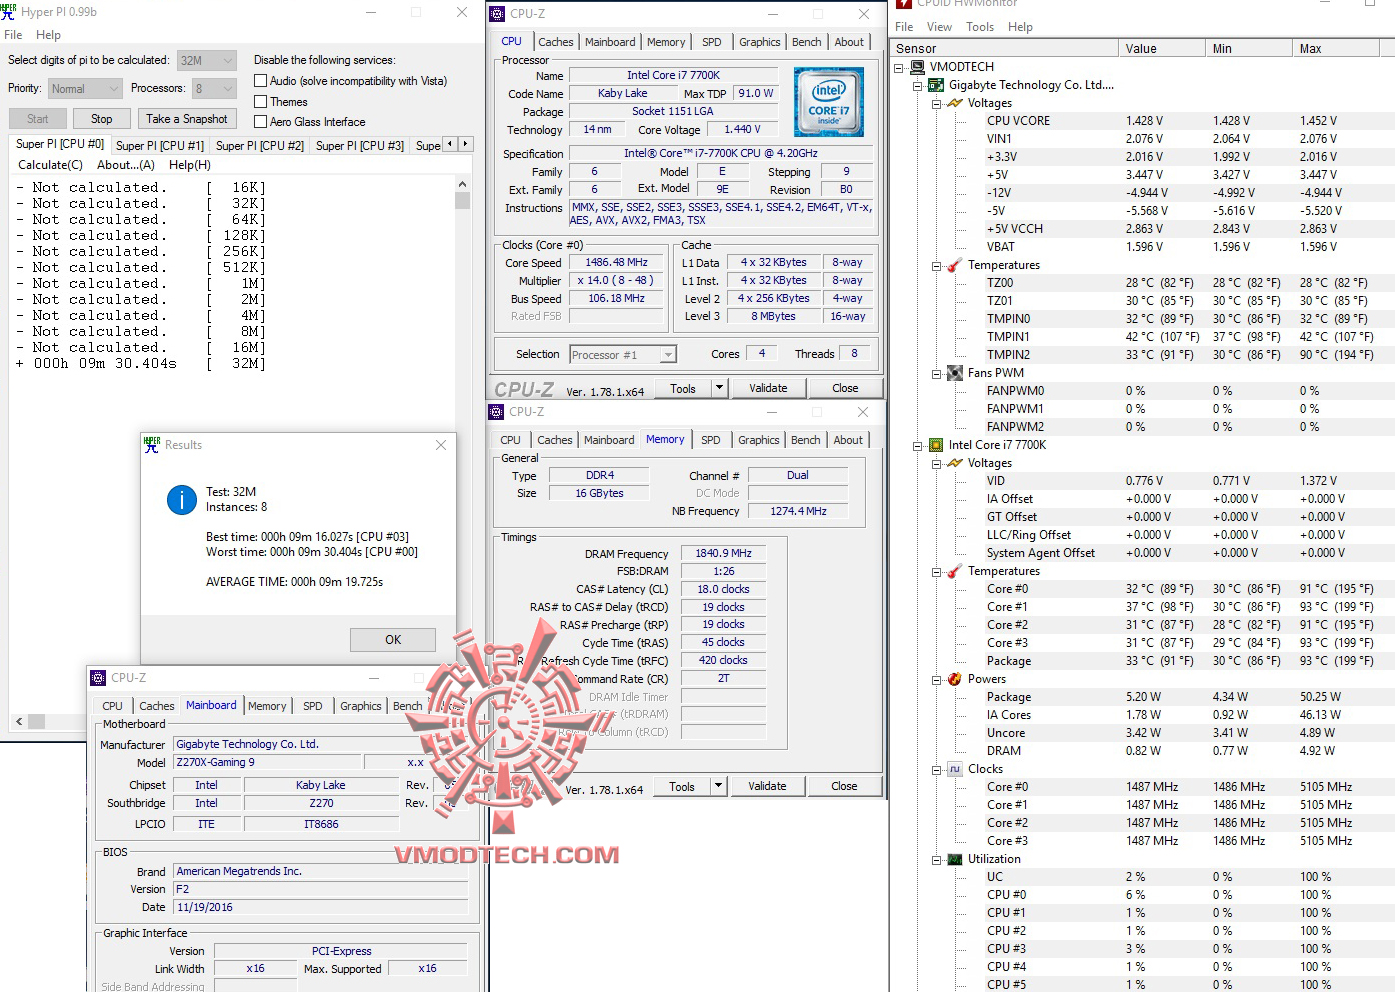The width and height of the screenshot is (1395, 992).
Task: Click the Temperatures icon under Intel Core i7 7700K
Action: 955,571
